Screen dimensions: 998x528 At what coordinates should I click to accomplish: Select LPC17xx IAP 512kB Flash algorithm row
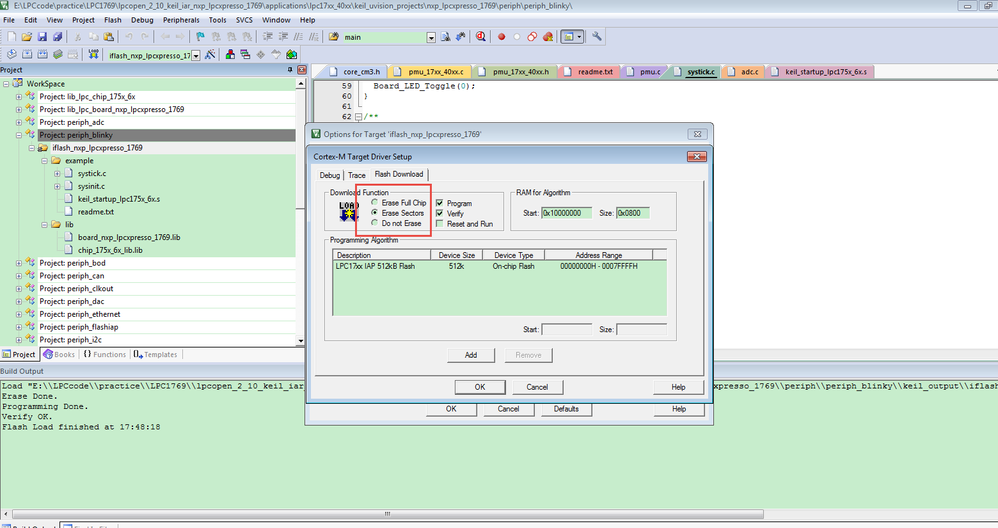pyautogui.click(x=500, y=267)
